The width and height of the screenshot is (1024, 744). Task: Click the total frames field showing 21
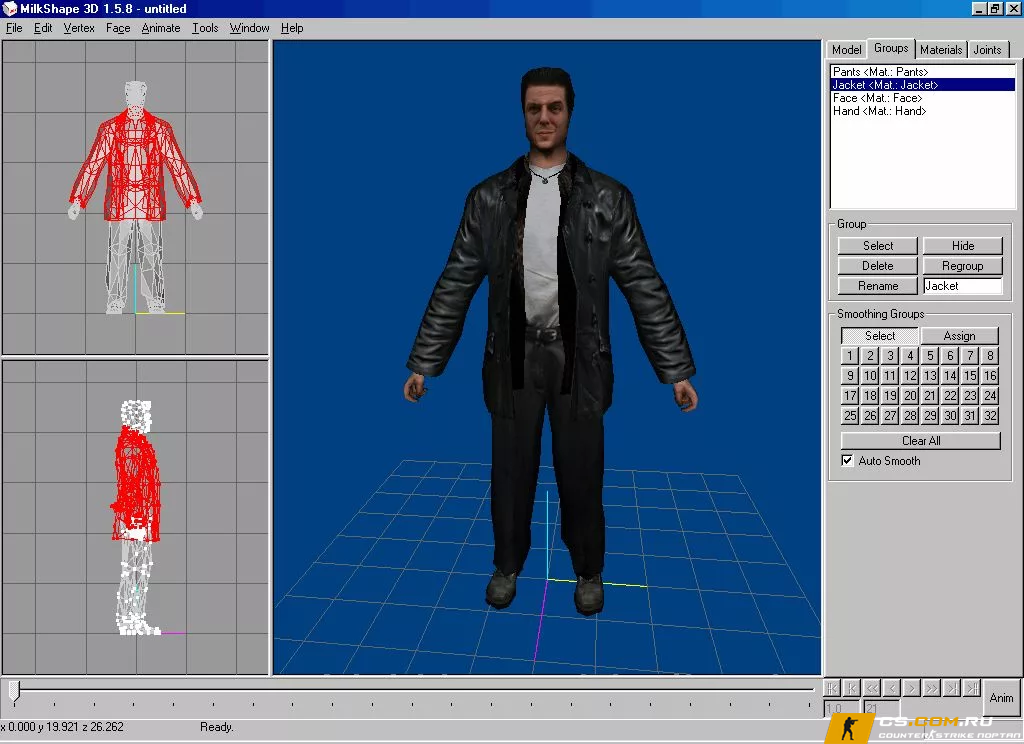pos(881,709)
